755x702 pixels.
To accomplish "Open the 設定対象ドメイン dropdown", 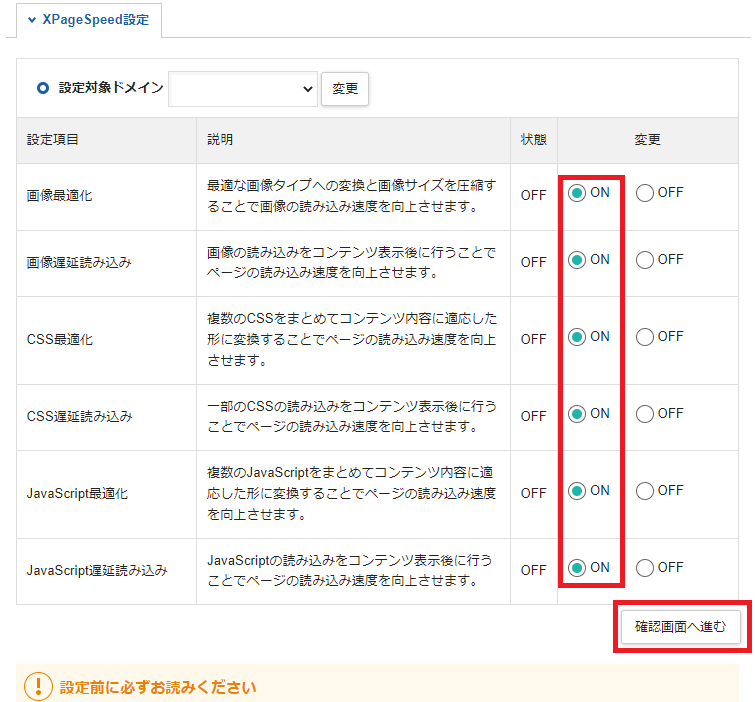I will tap(243, 89).
